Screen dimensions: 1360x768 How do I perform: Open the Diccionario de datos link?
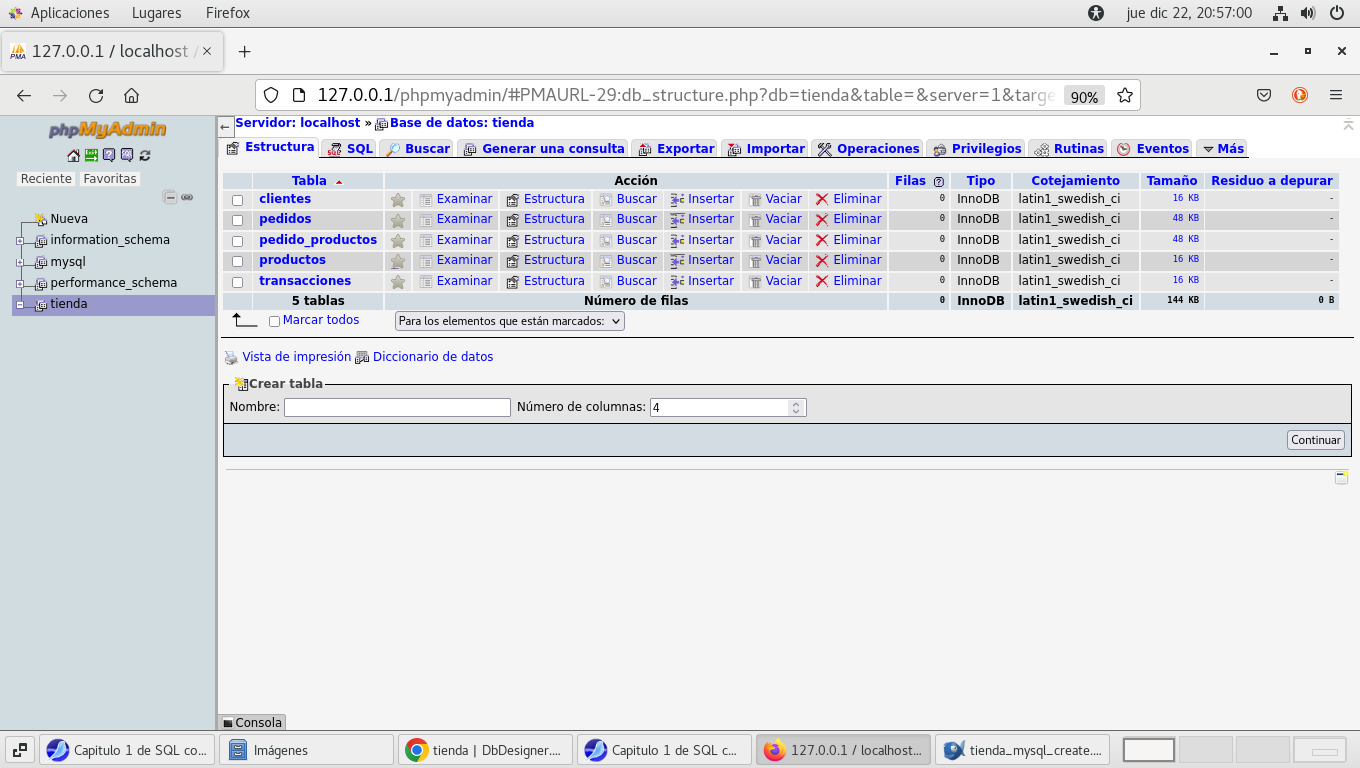432,357
